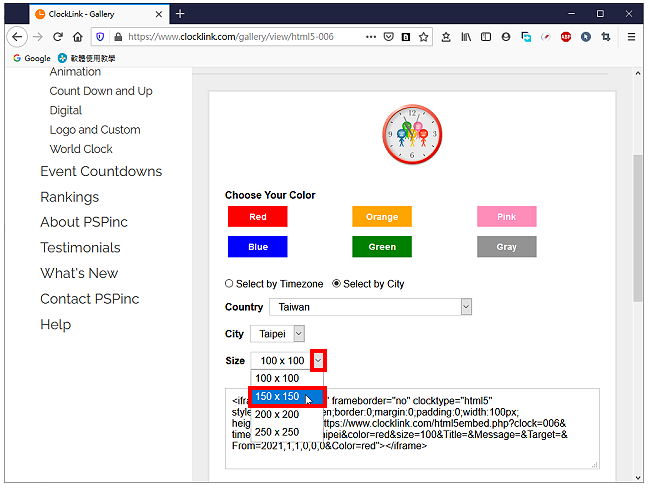The image size is (650, 497).
Task: Choose the Pink clock color
Action: coord(507,217)
